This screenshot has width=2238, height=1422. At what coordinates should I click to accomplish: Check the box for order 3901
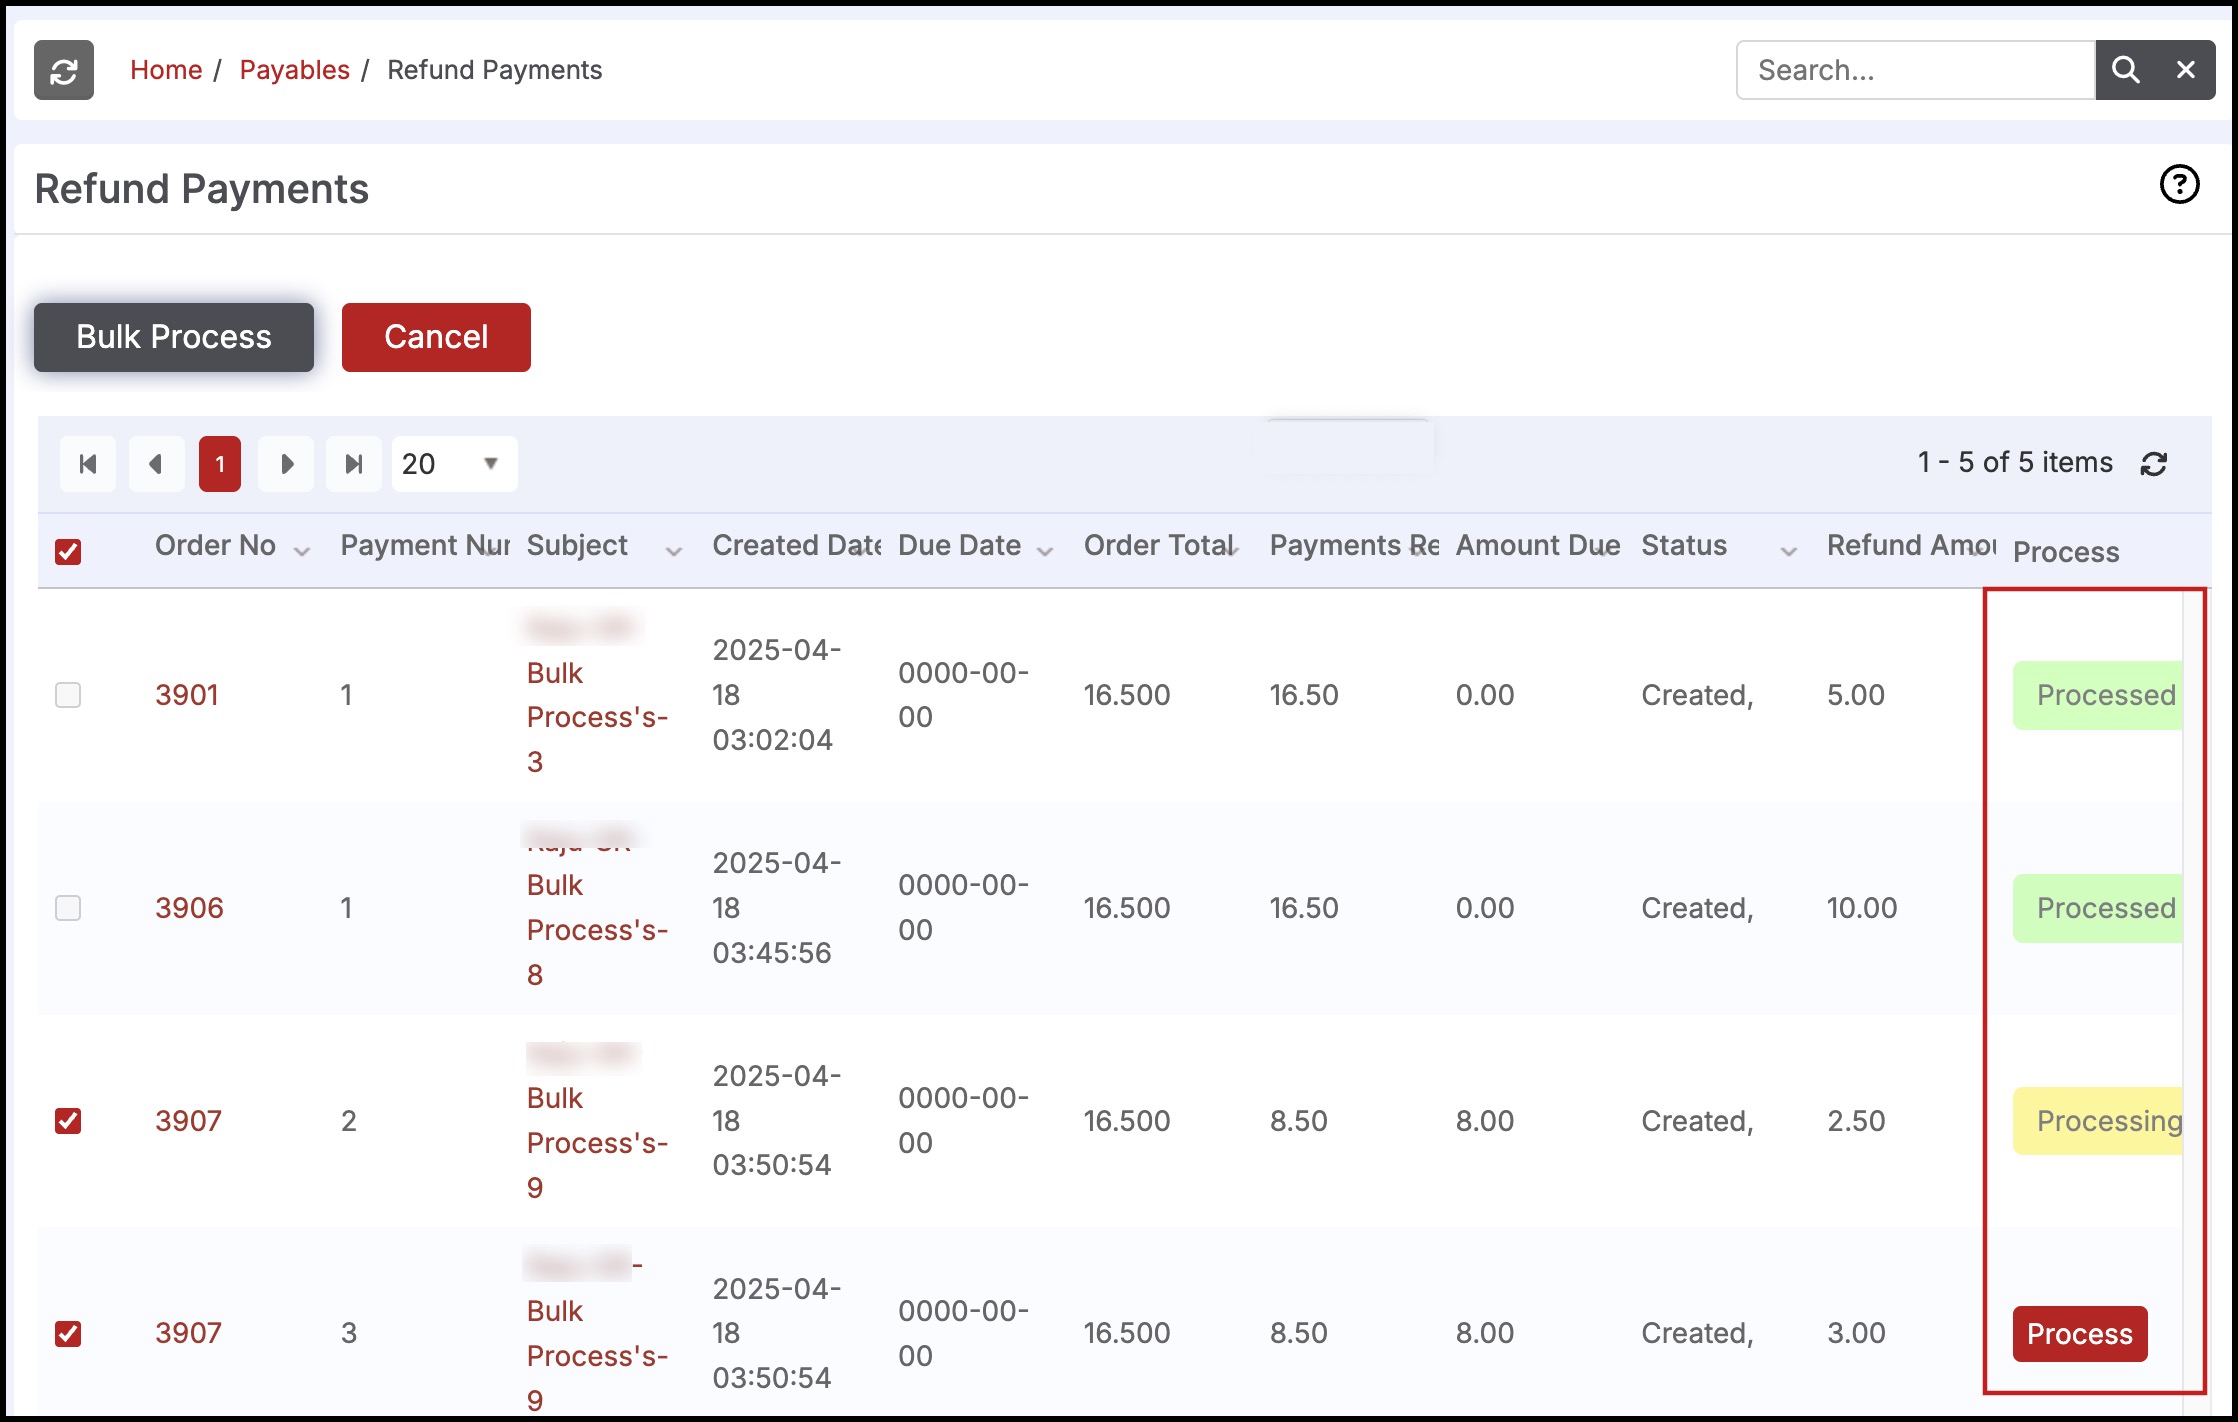coord(68,695)
